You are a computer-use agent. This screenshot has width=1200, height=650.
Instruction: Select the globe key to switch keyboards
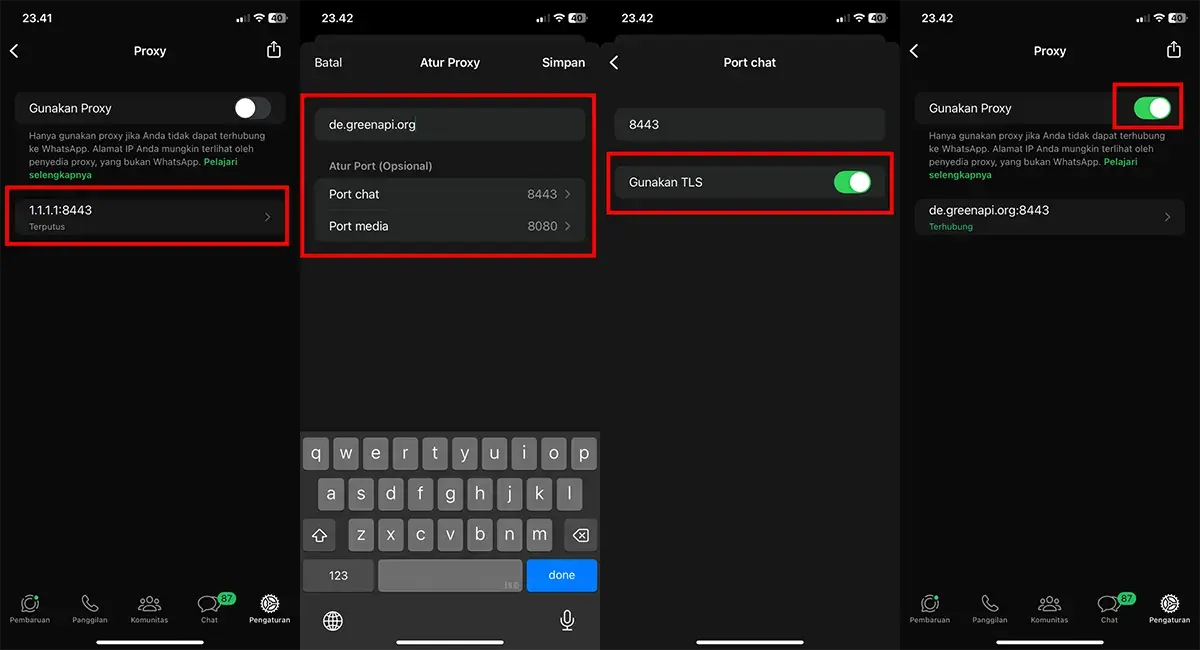coord(332,620)
